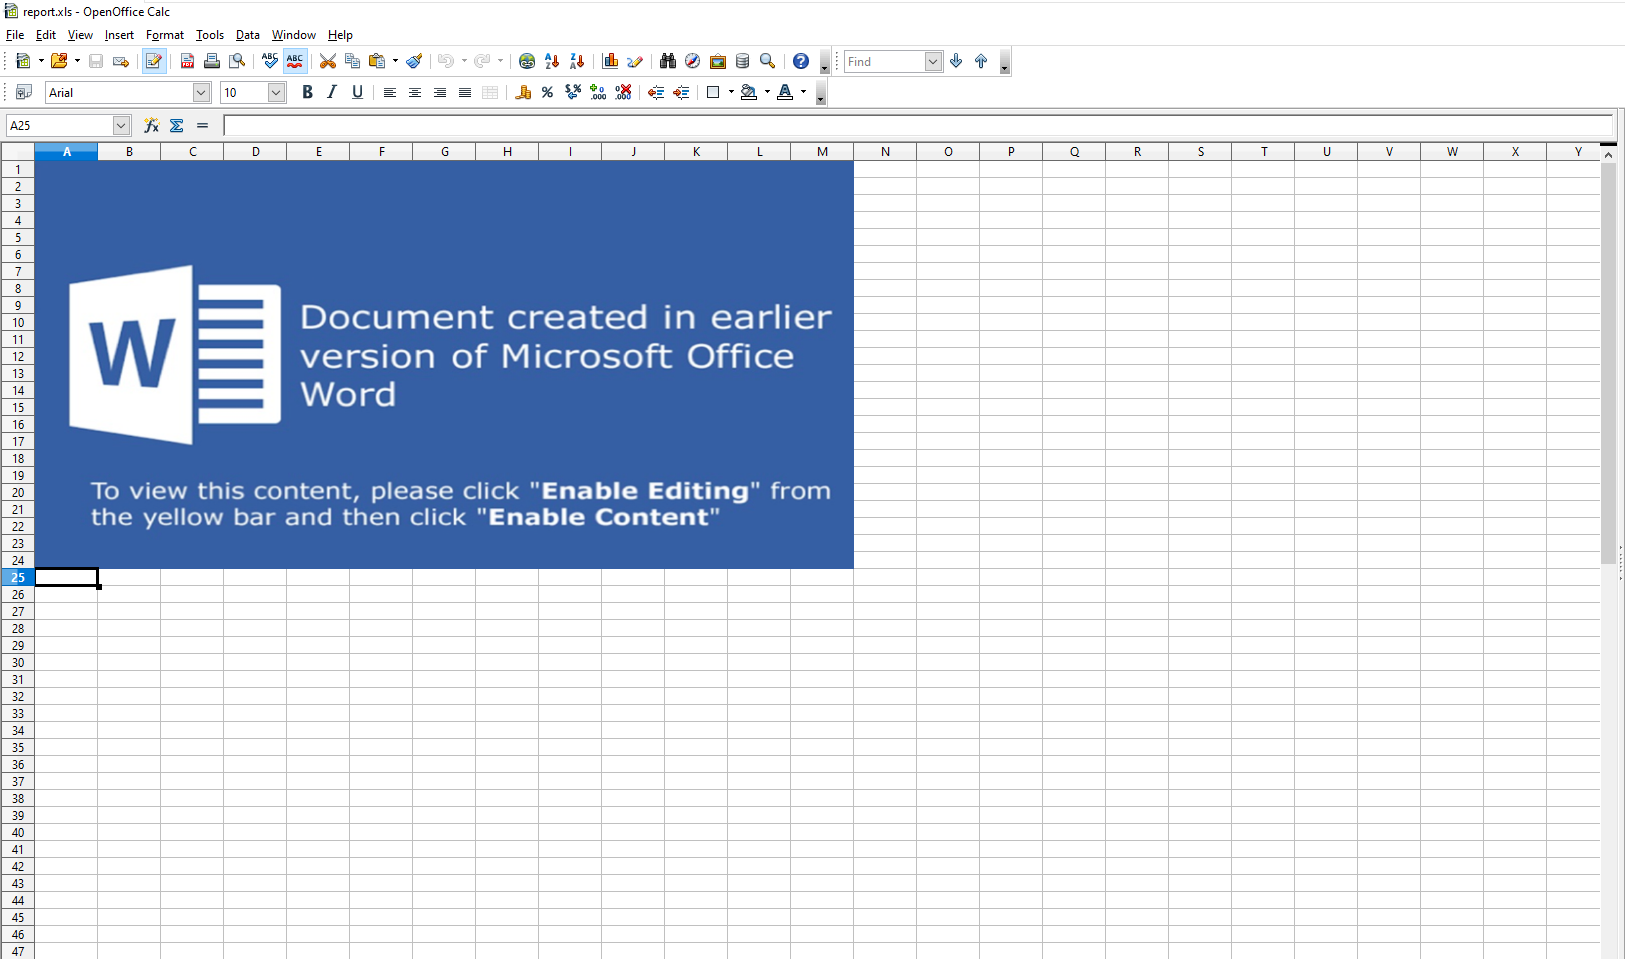The height and width of the screenshot is (959, 1625).
Task: Open the Data menu
Action: point(248,35)
